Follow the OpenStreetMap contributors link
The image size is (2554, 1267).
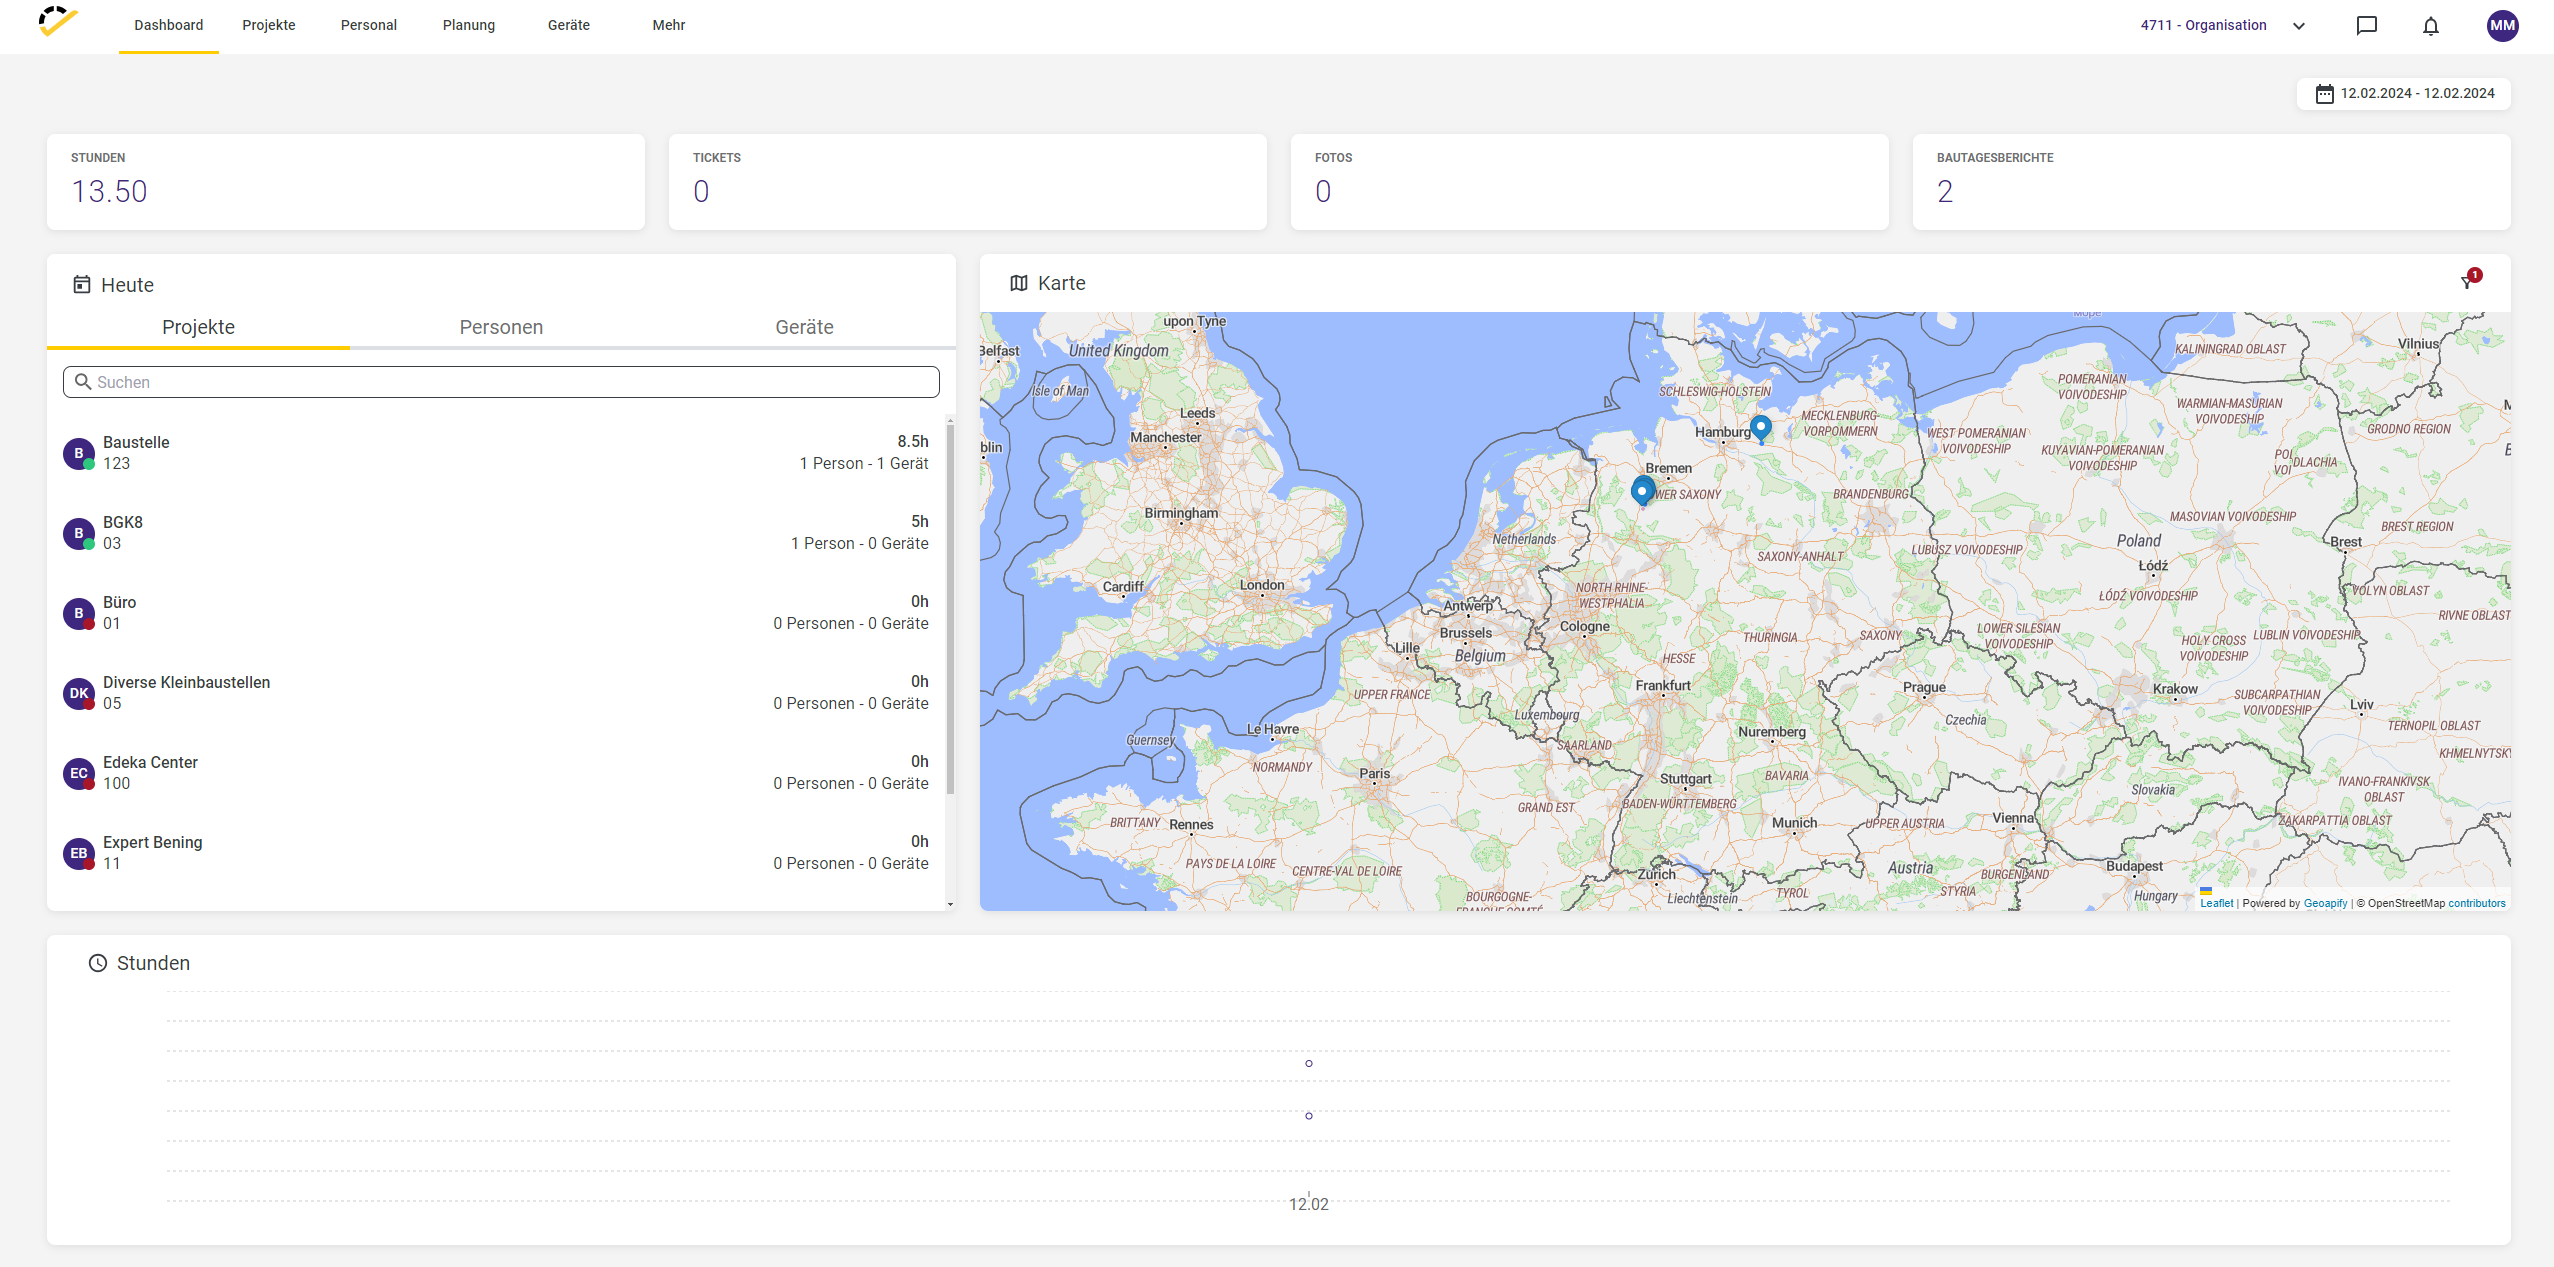coord(2477,903)
